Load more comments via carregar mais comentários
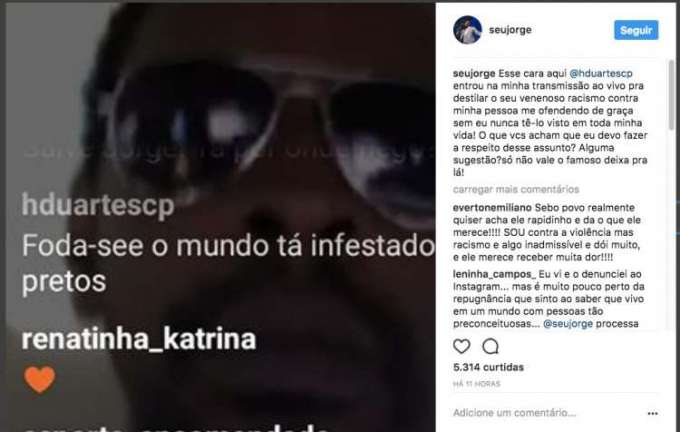680x432 pixels. (x=516, y=190)
